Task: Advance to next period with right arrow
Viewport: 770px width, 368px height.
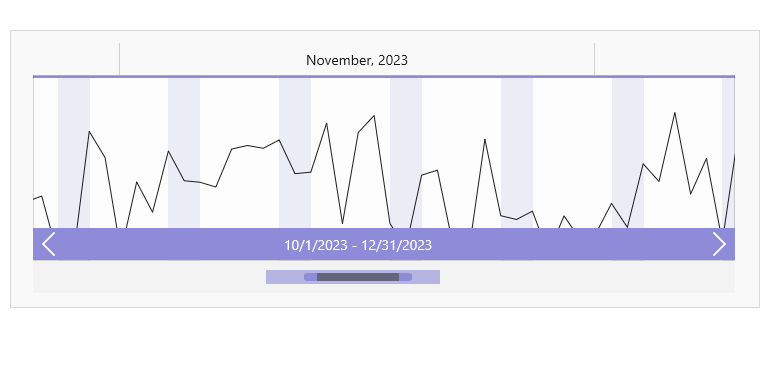Action: click(x=719, y=244)
